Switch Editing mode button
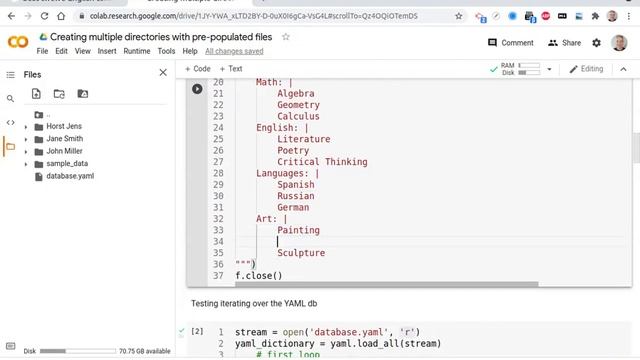 586,69
